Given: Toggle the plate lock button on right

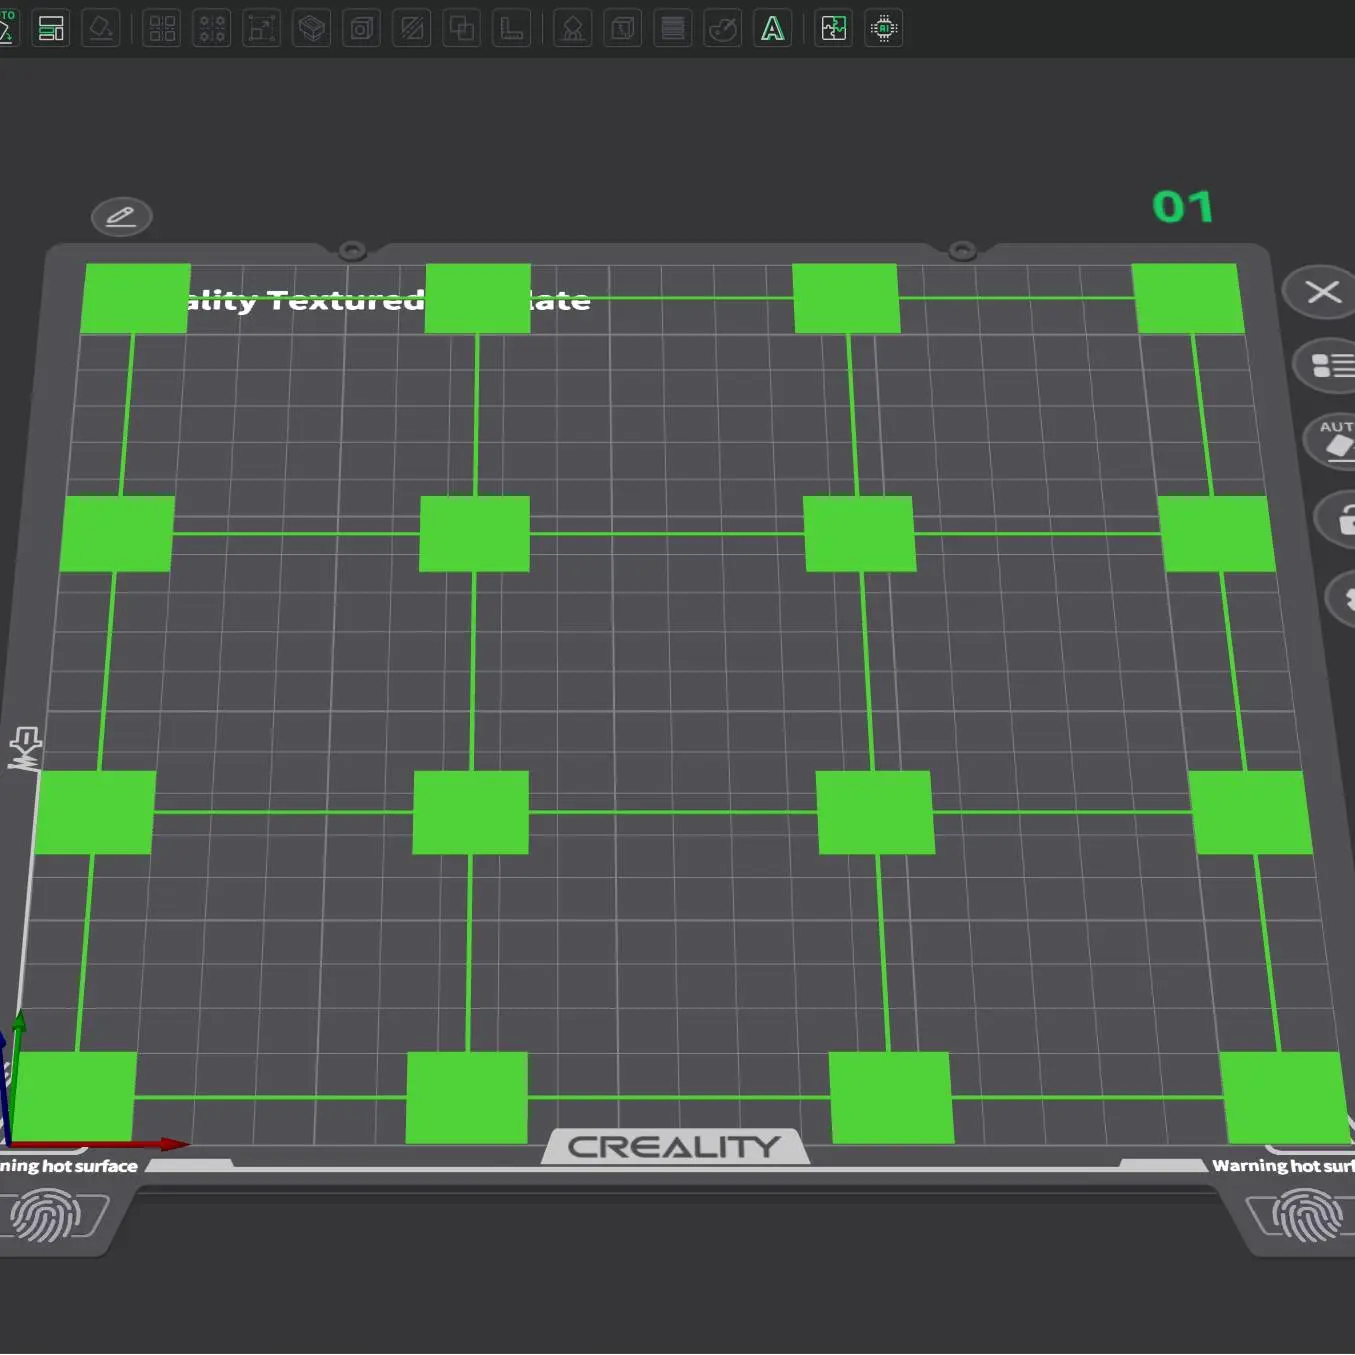Looking at the screenshot, I should point(1338,518).
